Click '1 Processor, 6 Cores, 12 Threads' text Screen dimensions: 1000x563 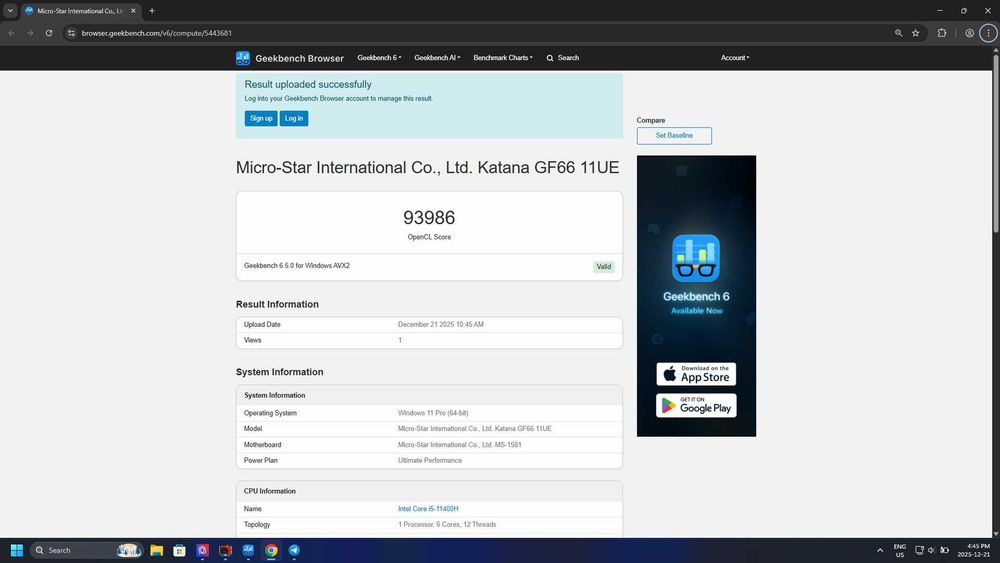447,525
